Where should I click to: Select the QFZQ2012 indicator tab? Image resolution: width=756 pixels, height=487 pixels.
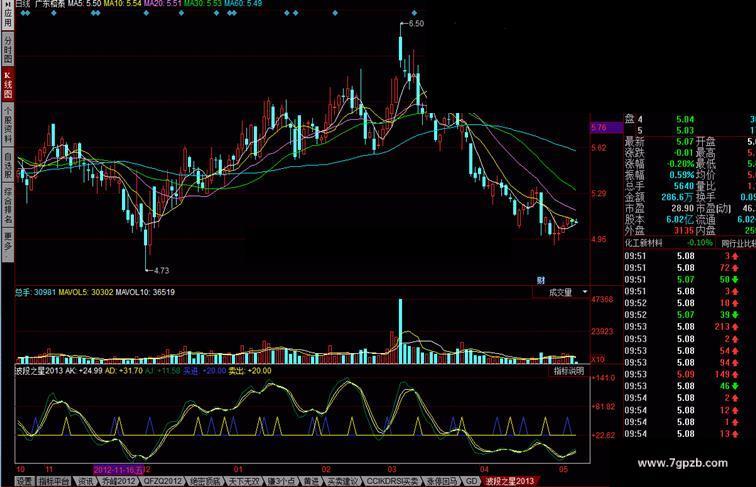pyautogui.click(x=162, y=481)
